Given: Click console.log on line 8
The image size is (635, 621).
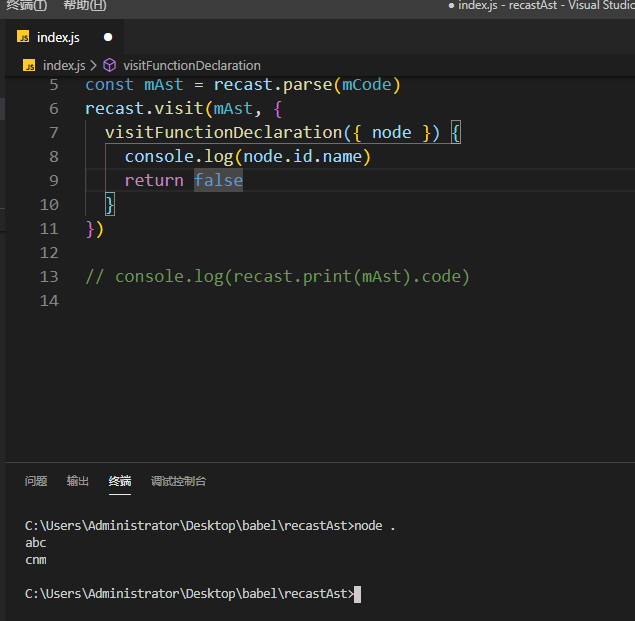Looking at the screenshot, I should 179,156.
